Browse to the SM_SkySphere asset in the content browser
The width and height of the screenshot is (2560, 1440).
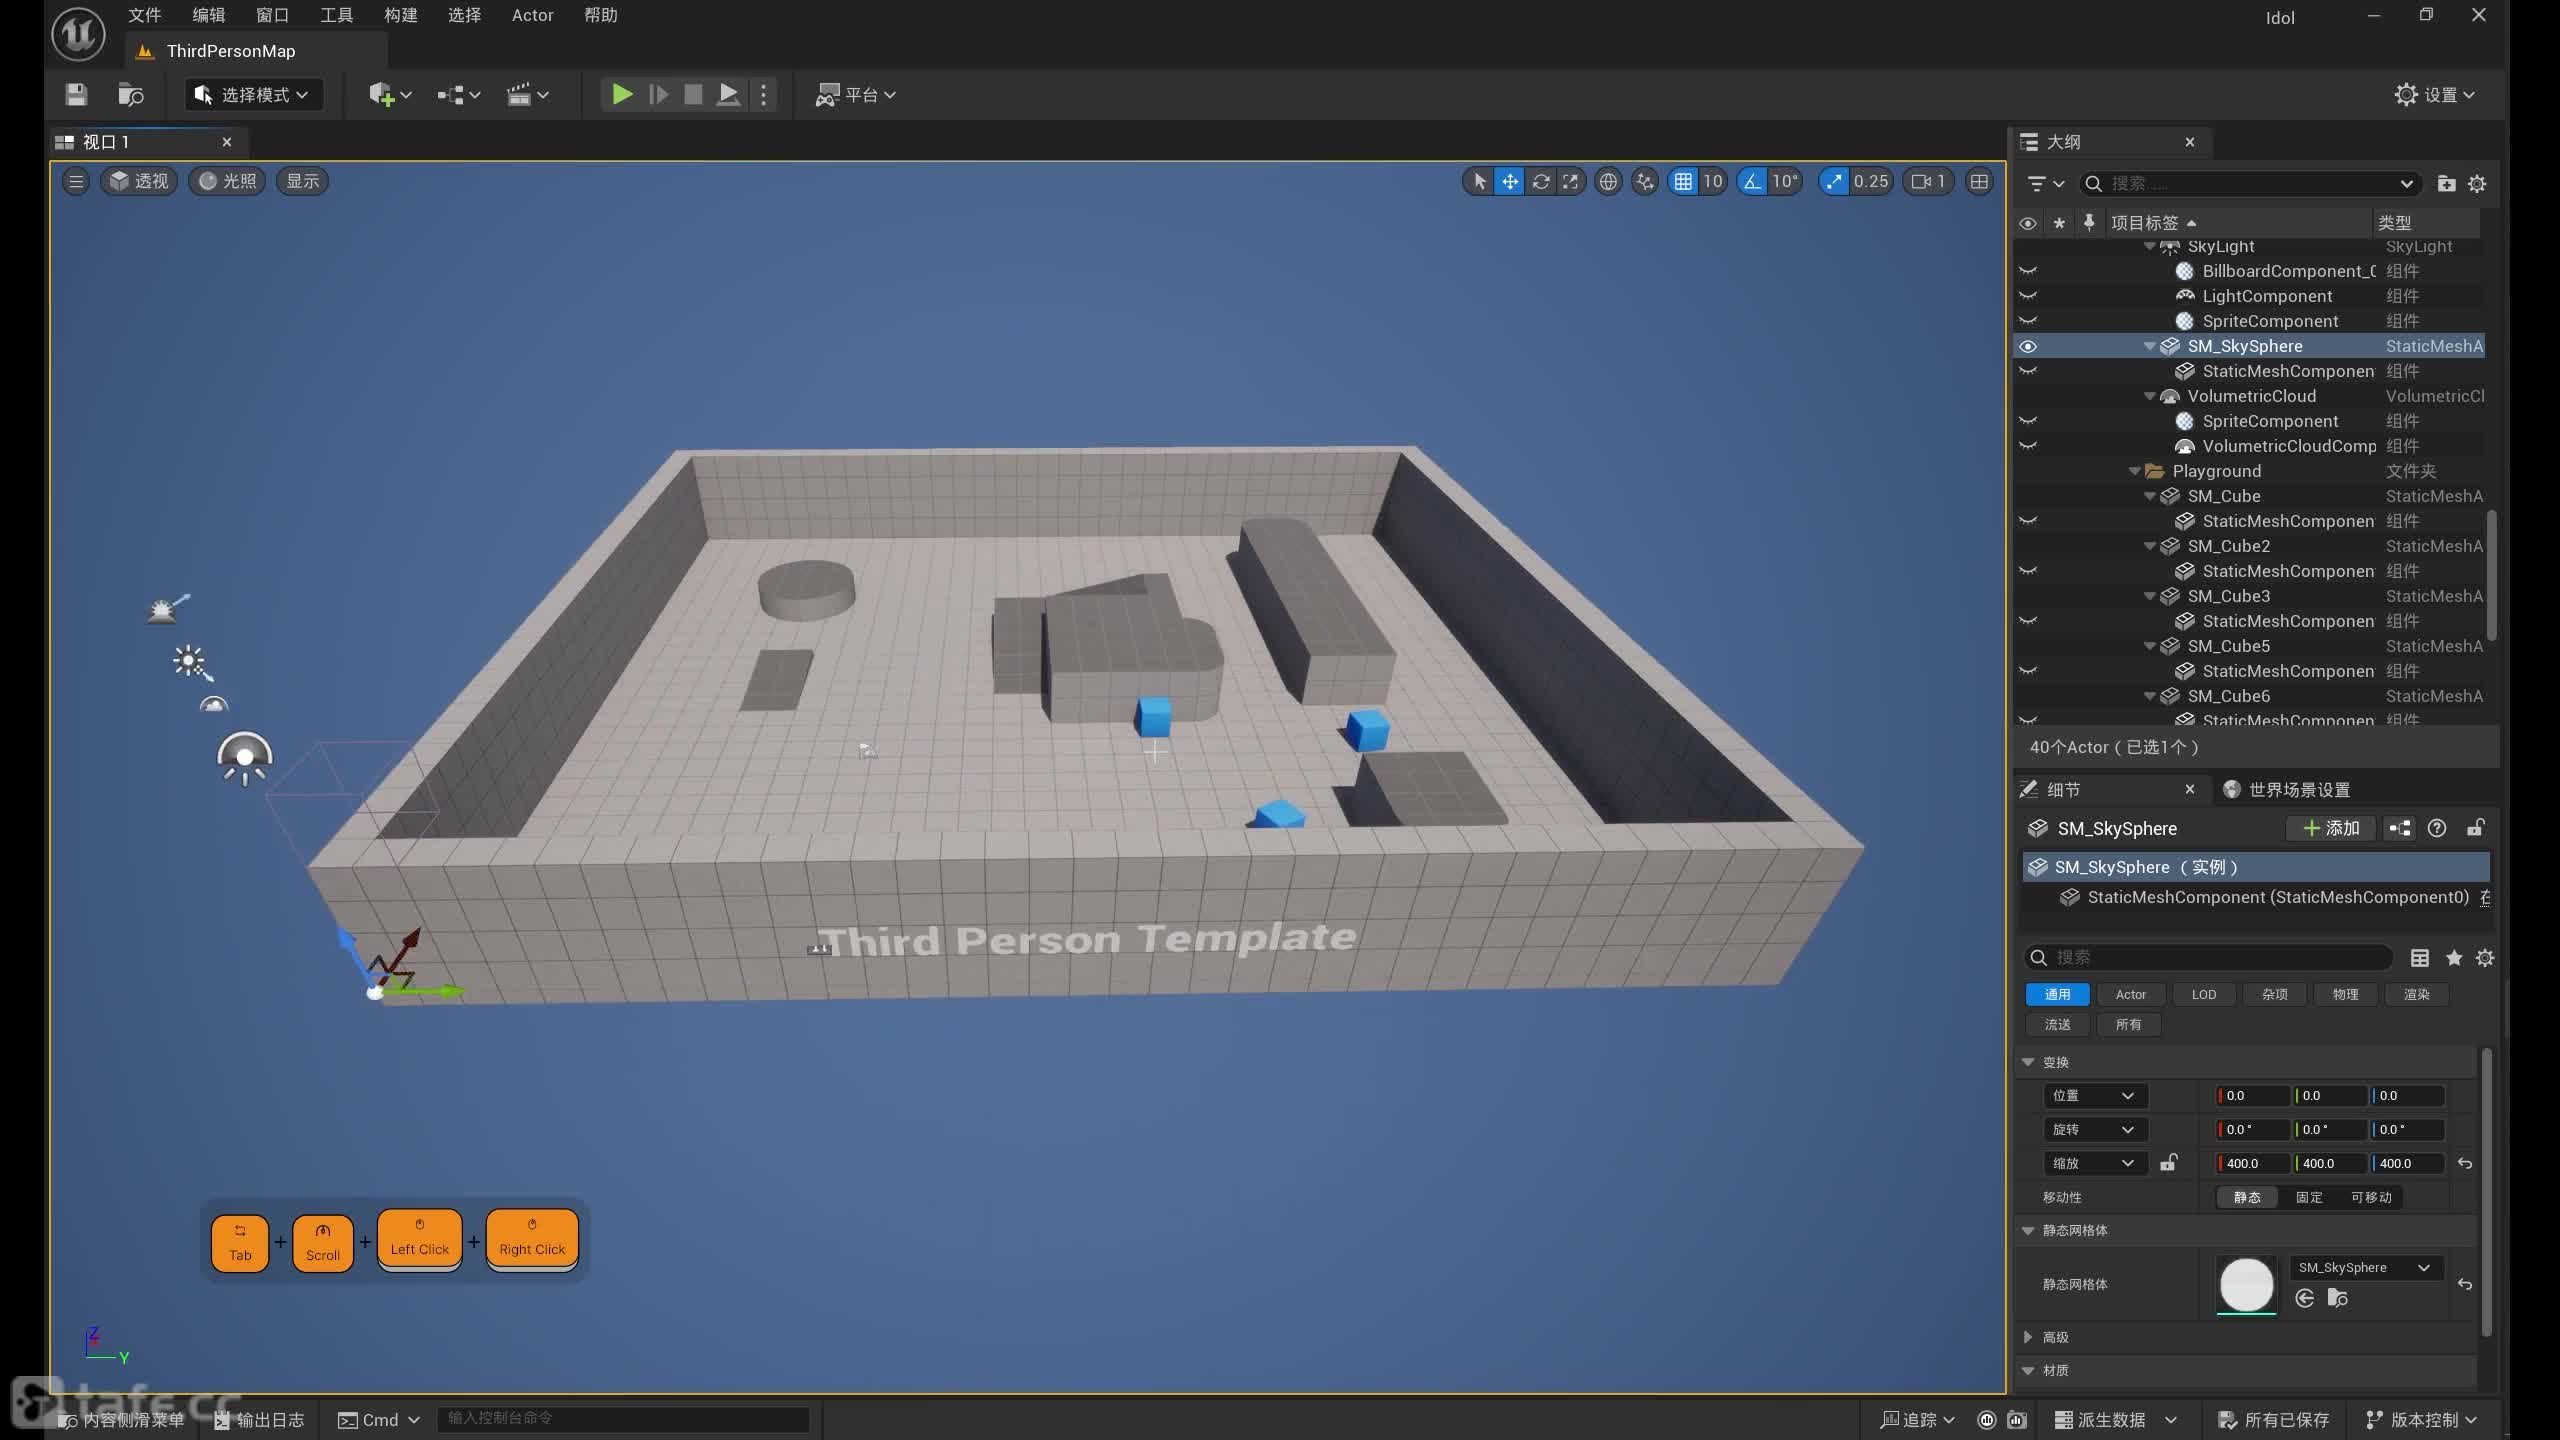coord(2338,1298)
